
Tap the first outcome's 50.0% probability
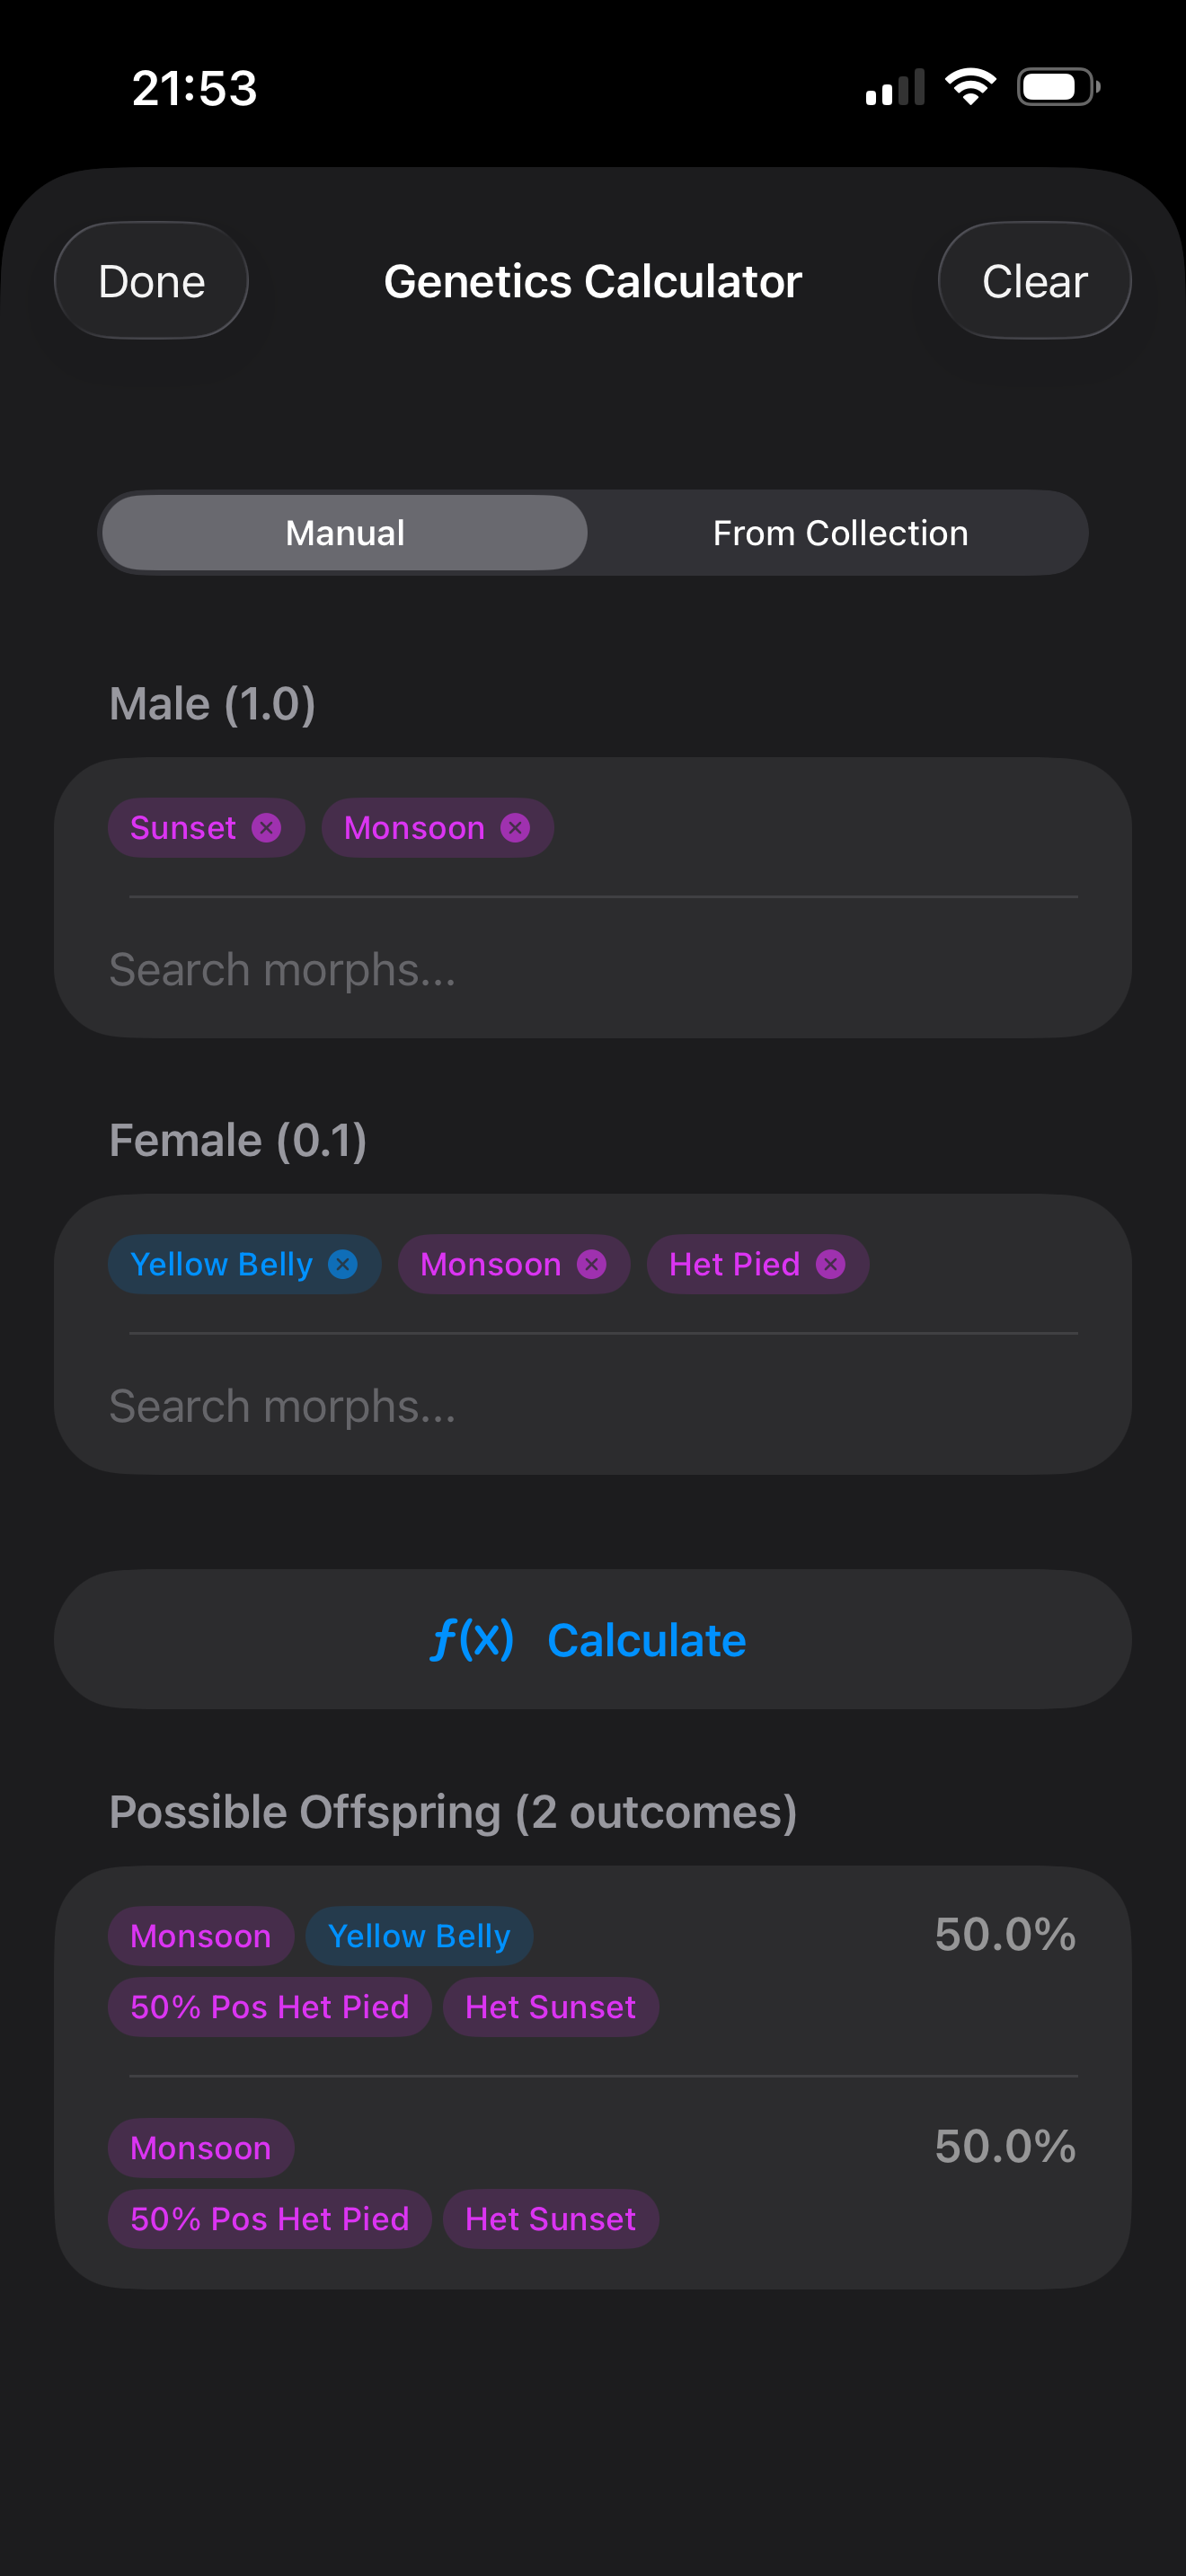(1005, 1935)
